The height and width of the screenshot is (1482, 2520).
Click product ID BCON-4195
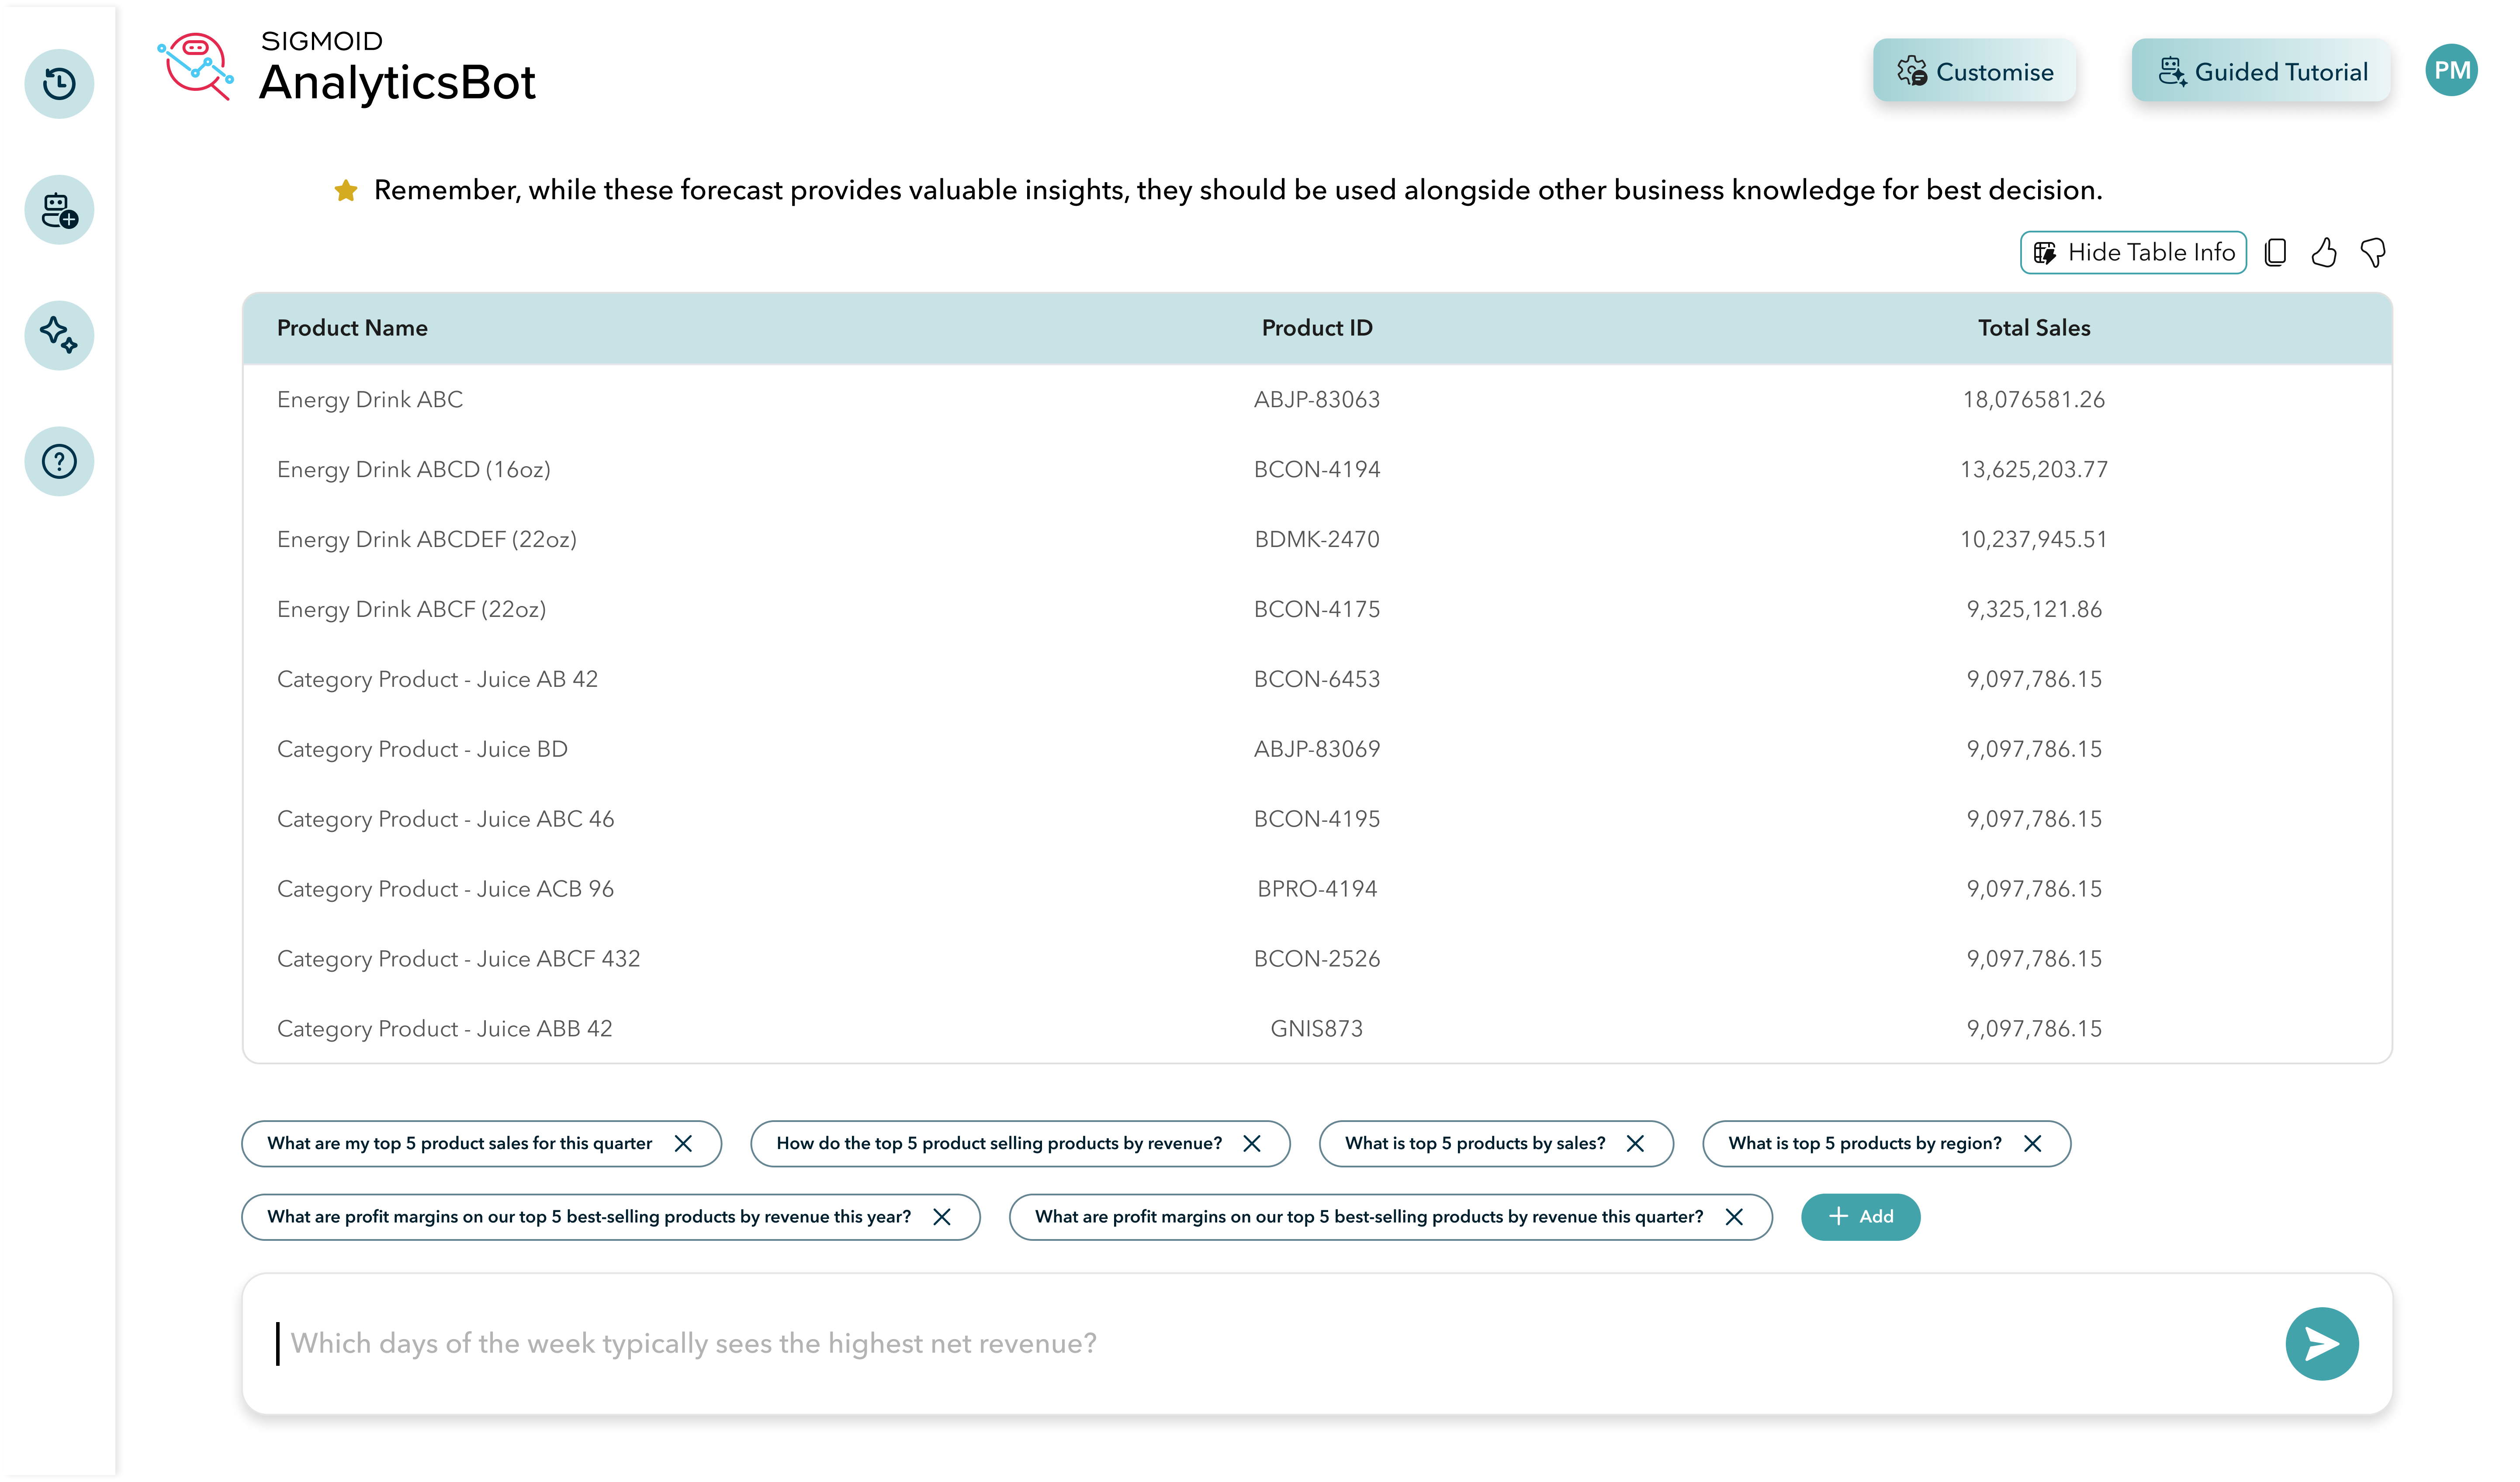pos(1317,820)
